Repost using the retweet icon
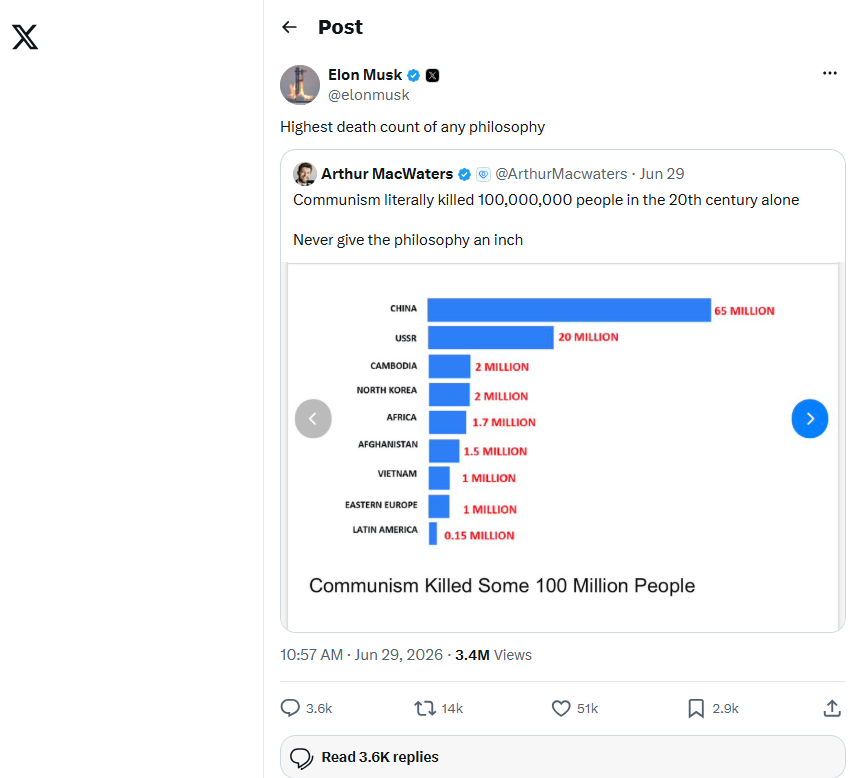Image resolution: width=859 pixels, height=778 pixels. point(425,708)
